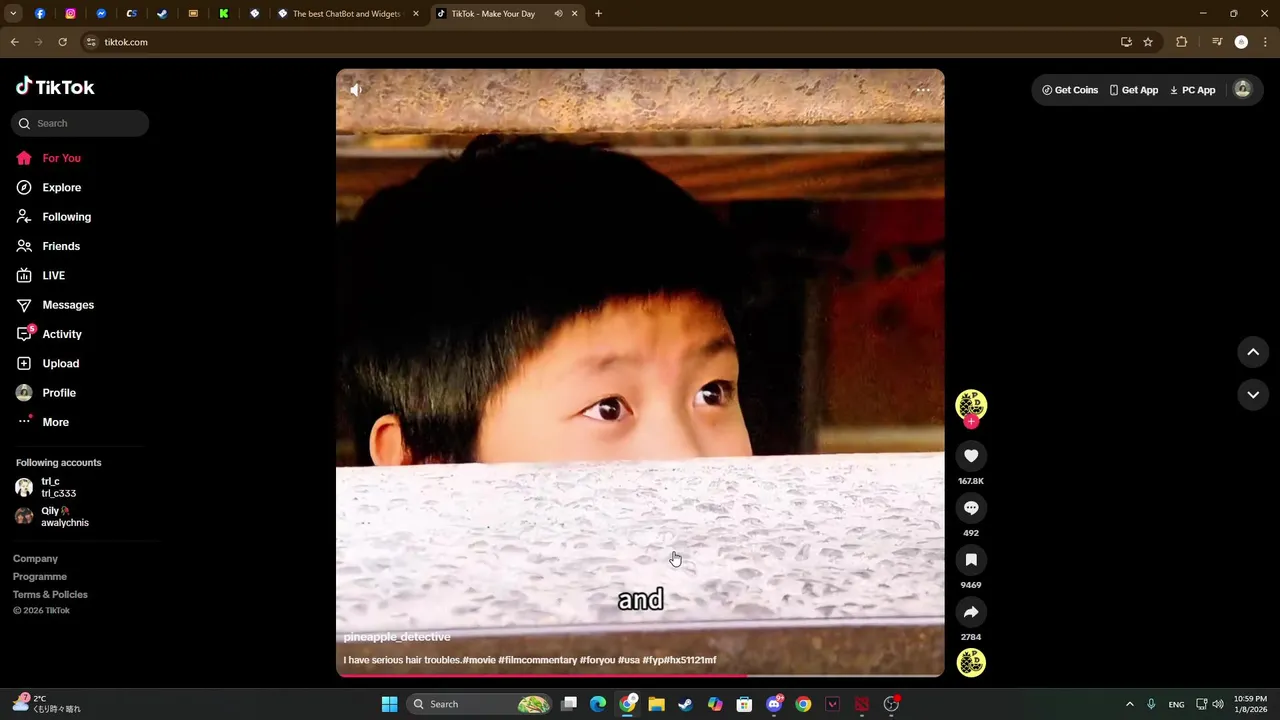Follow creator with red plus badge
Image resolution: width=1280 pixels, height=720 pixels.
pyautogui.click(x=971, y=422)
